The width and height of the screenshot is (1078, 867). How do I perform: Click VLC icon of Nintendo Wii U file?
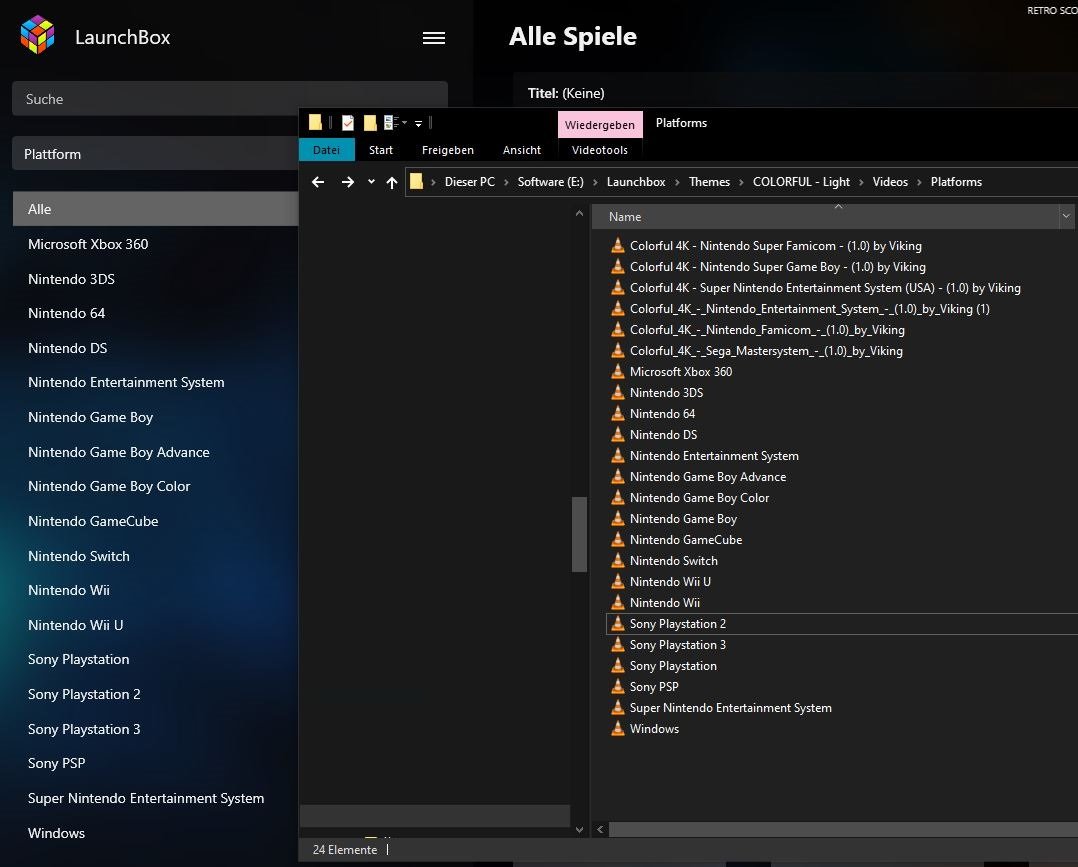click(618, 582)
